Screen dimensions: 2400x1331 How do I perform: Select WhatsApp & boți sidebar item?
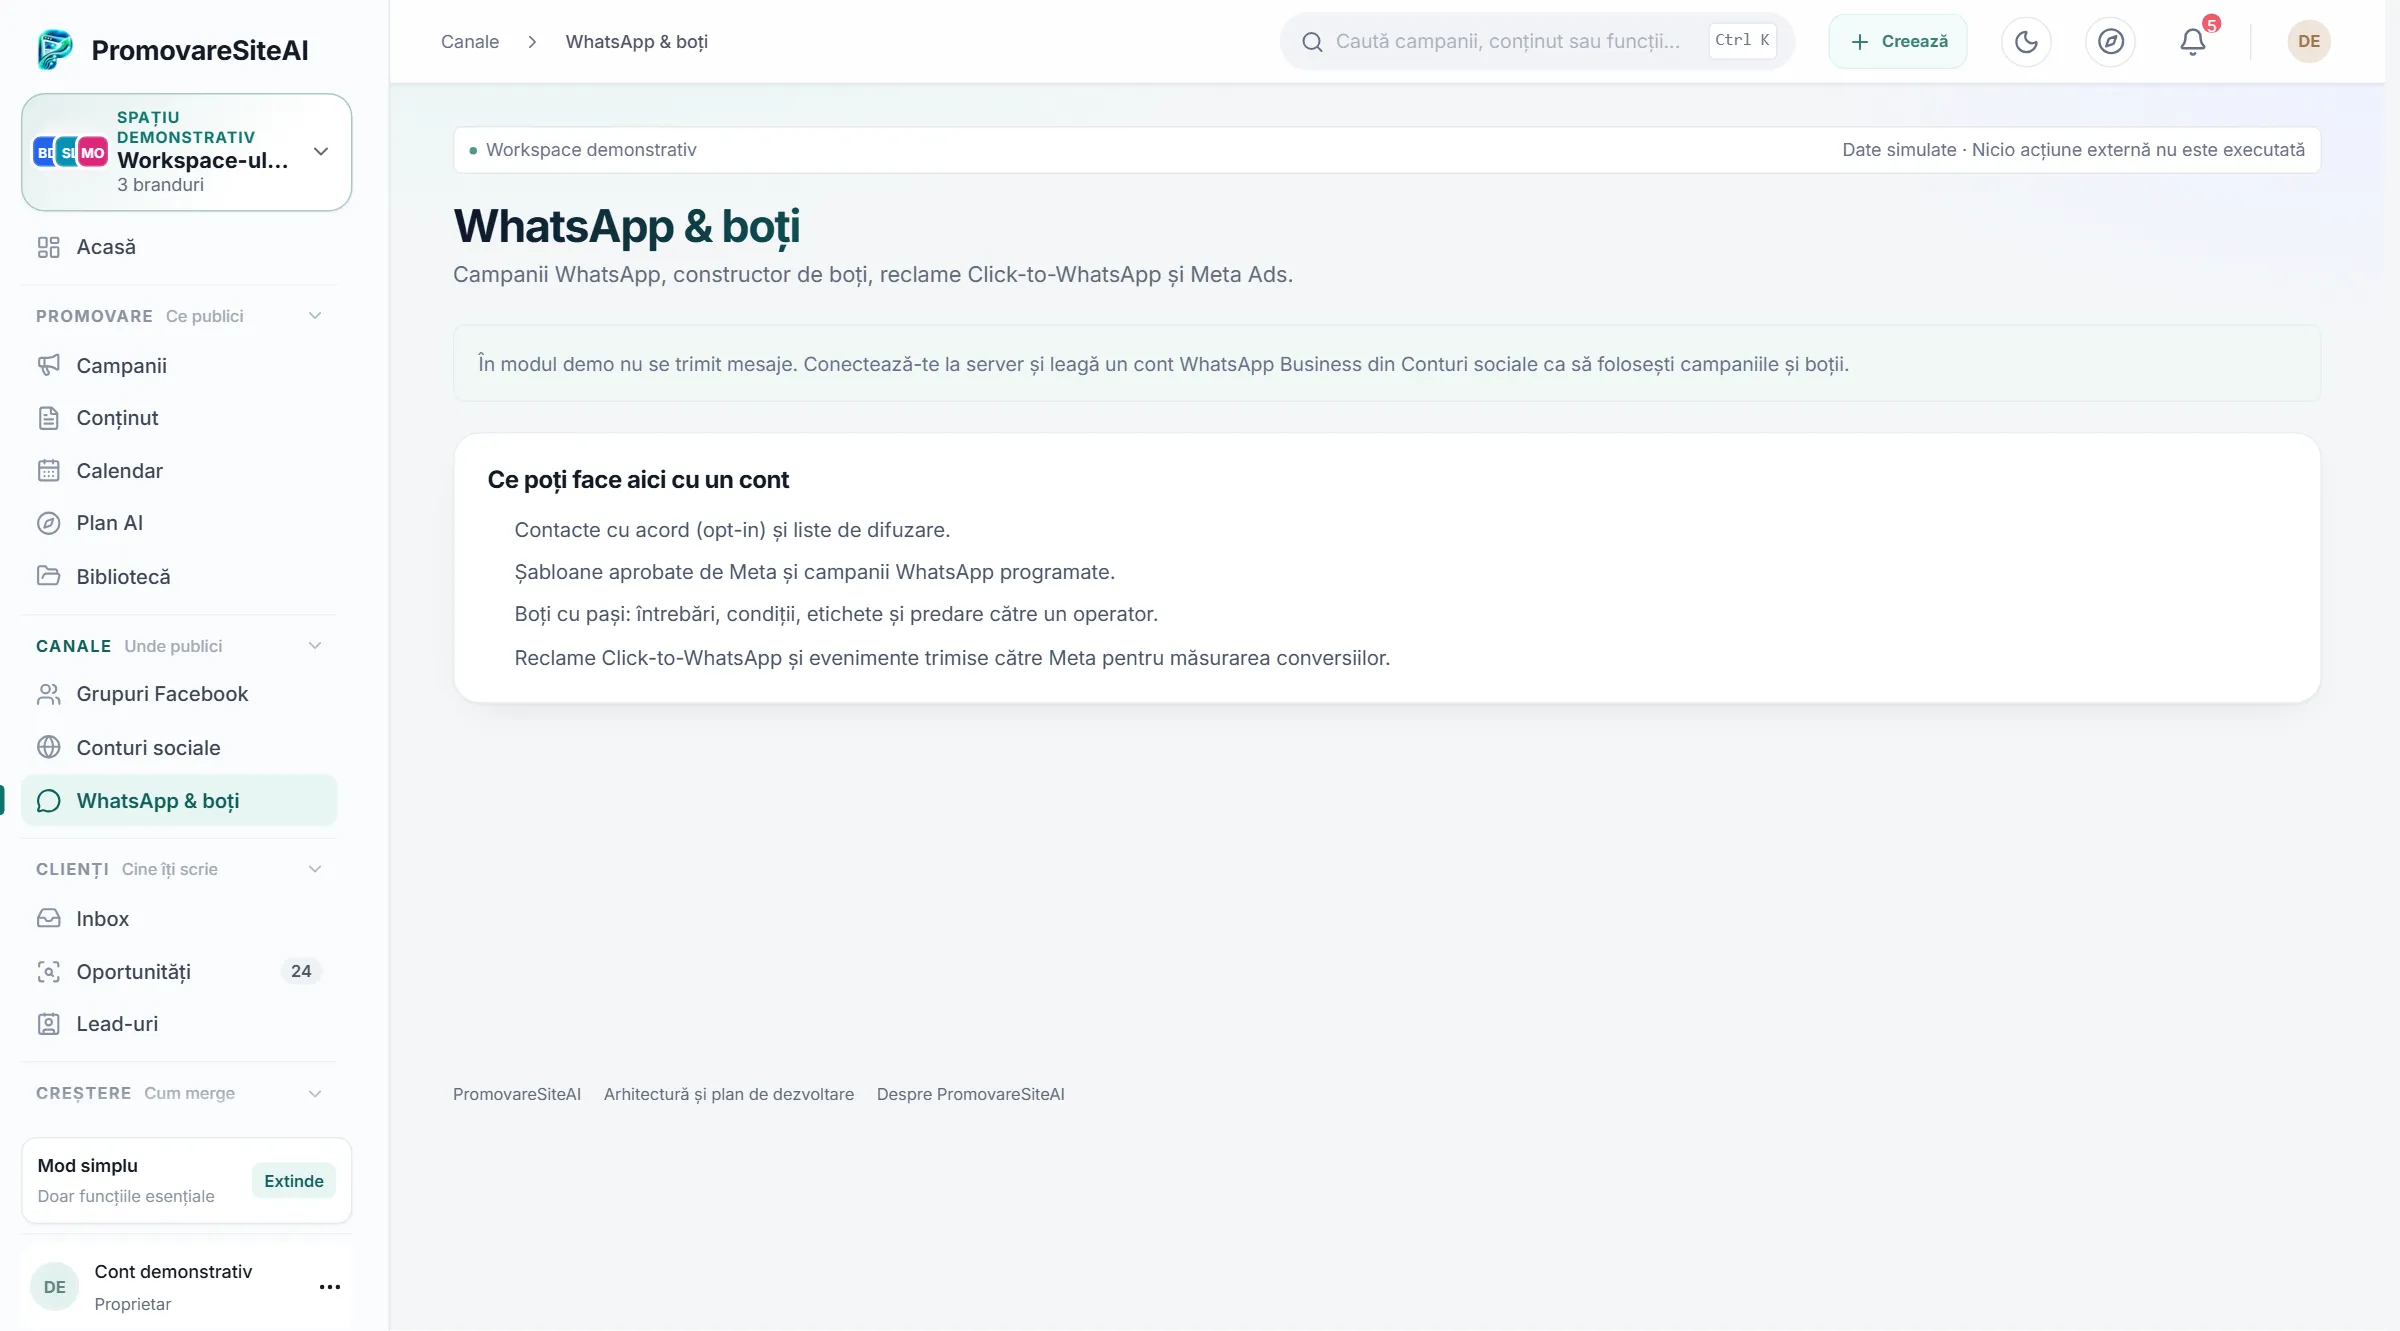tap(179, 800)
